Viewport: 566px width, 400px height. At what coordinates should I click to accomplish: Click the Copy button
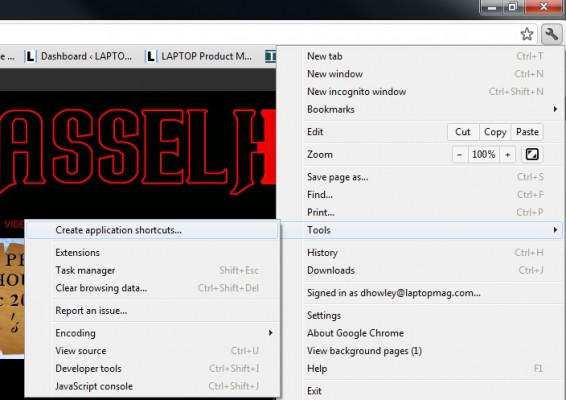[495, 132]
